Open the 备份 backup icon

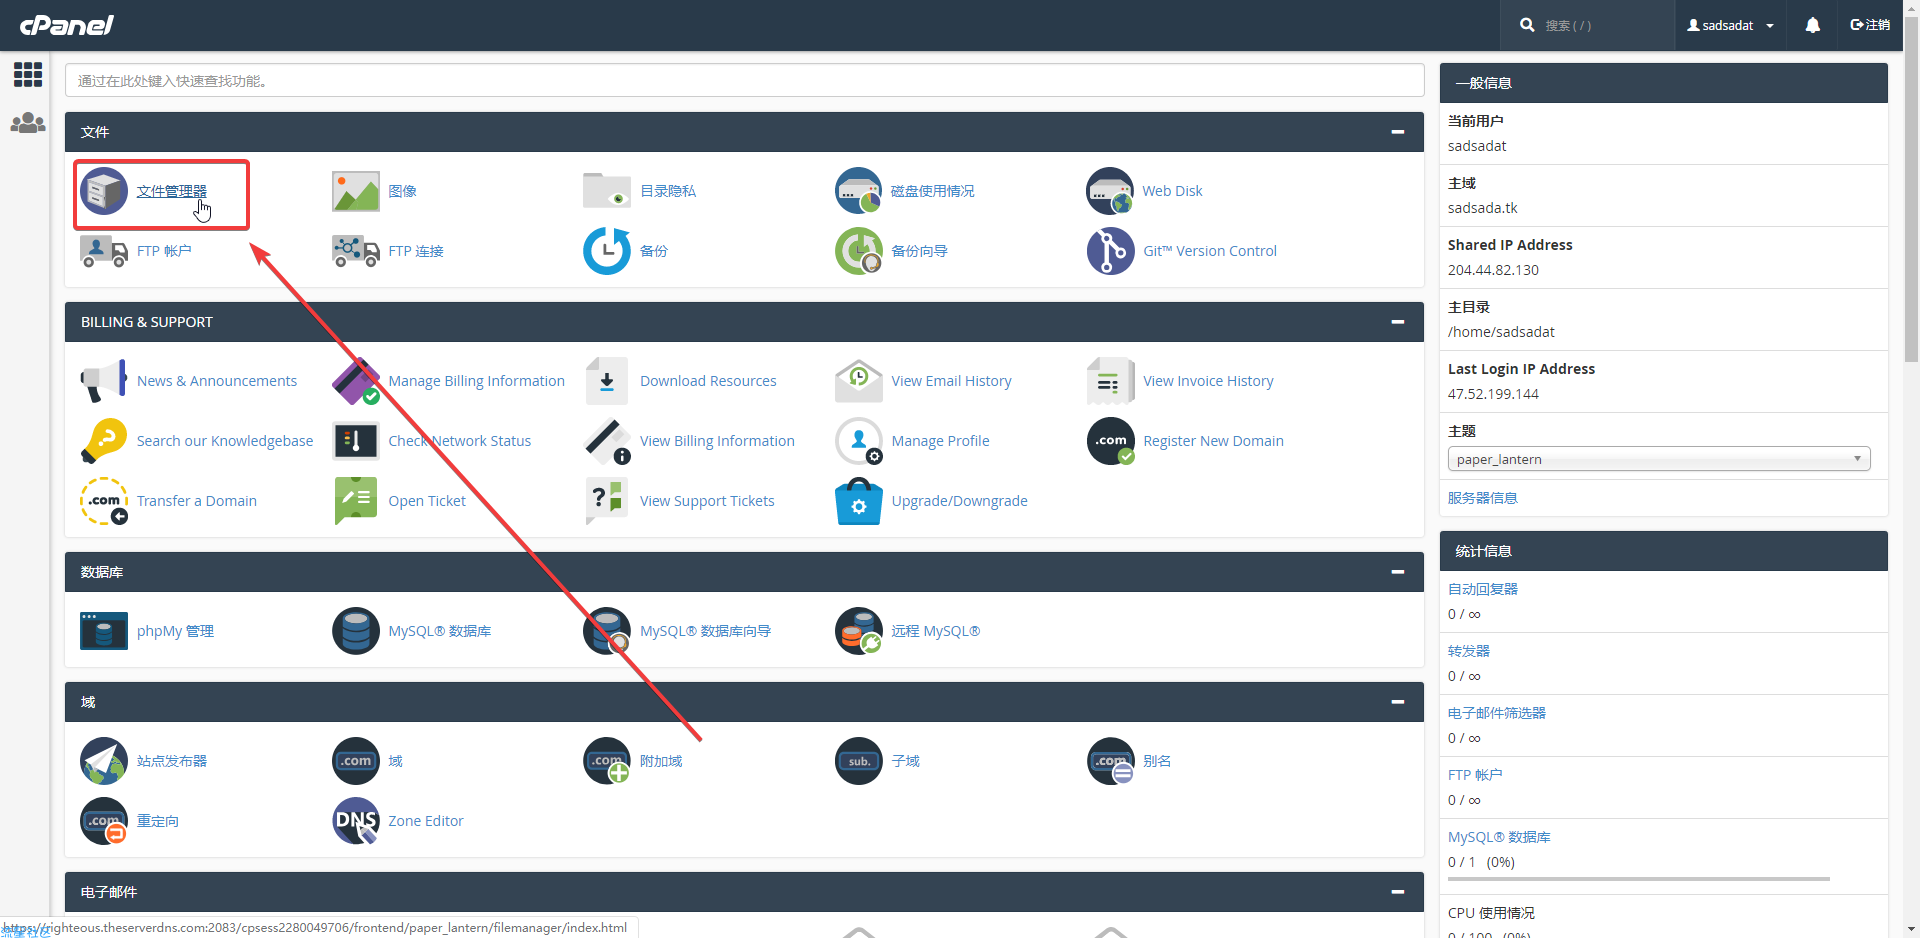[x=607, y=251]
